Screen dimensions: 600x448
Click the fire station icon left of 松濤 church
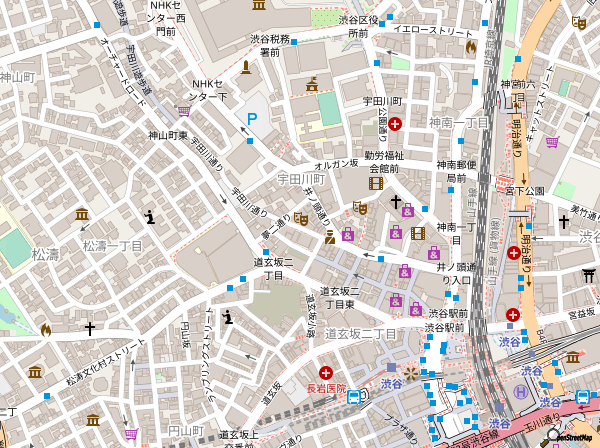point(45,328)
